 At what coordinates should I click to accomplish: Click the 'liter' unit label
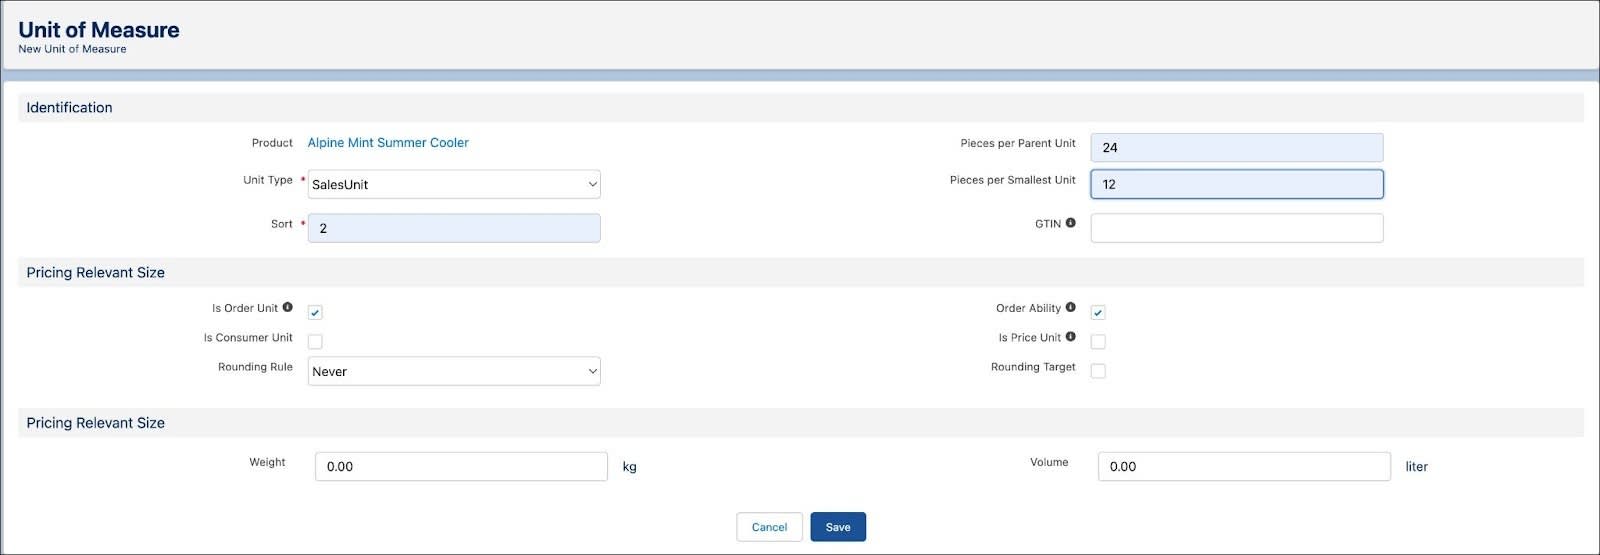coord(1417,466)
